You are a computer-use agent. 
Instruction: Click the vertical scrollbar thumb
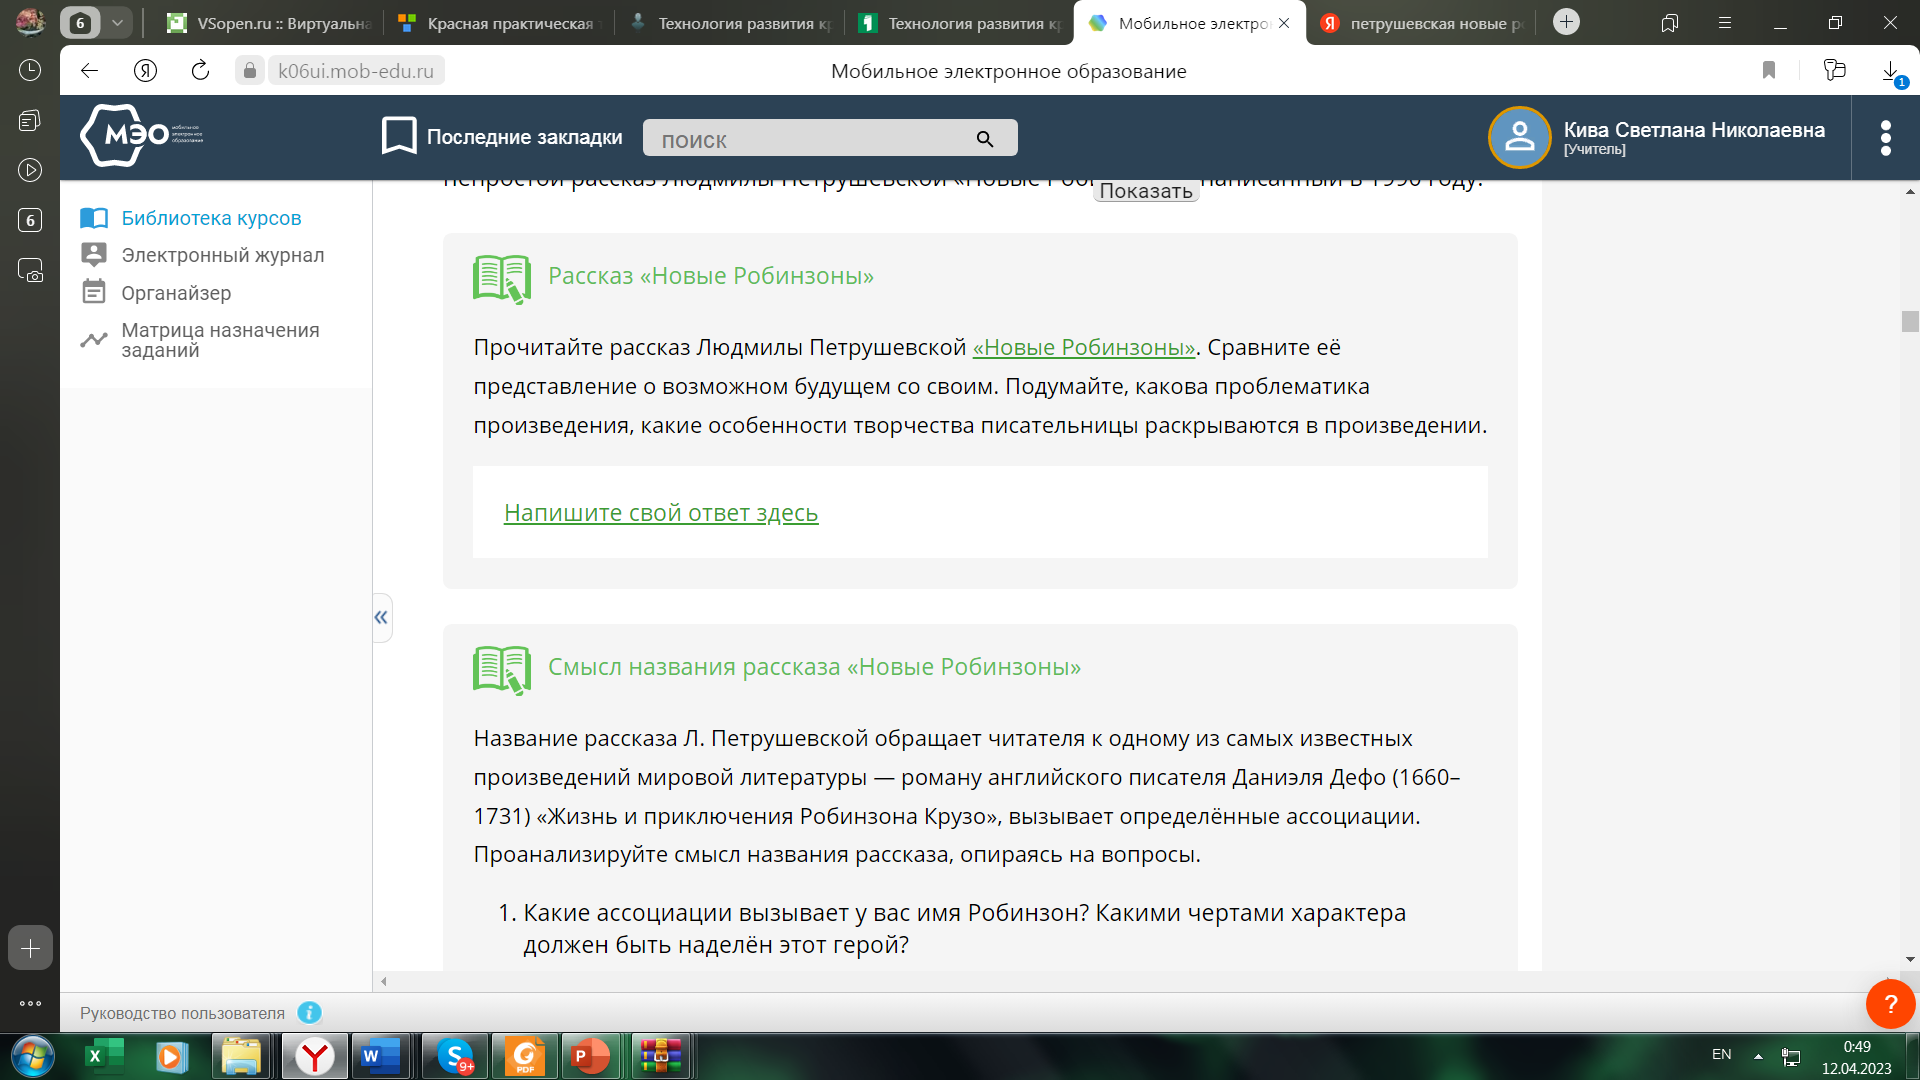coord(1910,321)
